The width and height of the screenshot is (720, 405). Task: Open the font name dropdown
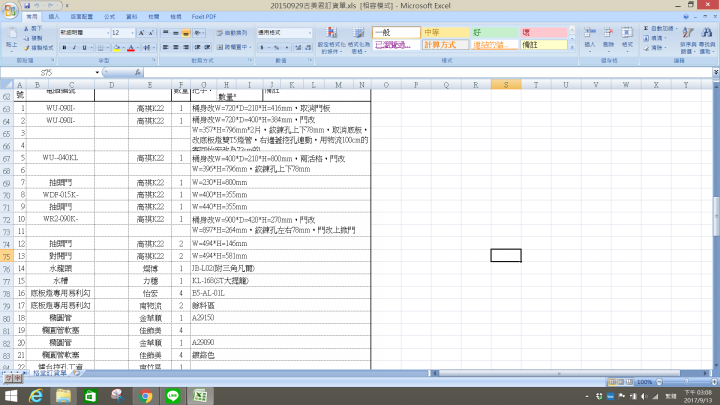click(108, 33)
